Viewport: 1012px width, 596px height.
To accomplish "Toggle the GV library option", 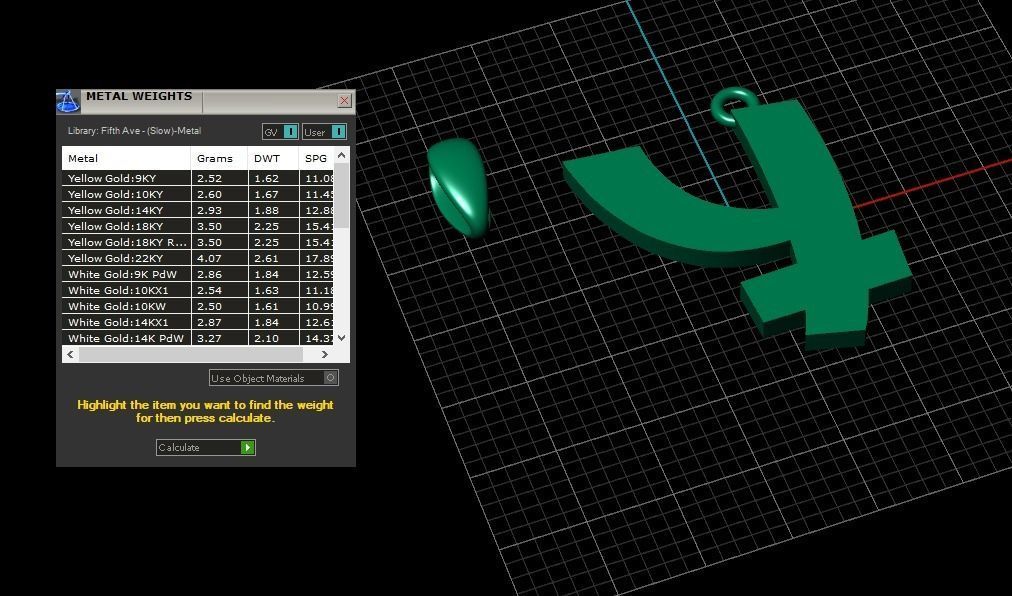I will [280, 132].
